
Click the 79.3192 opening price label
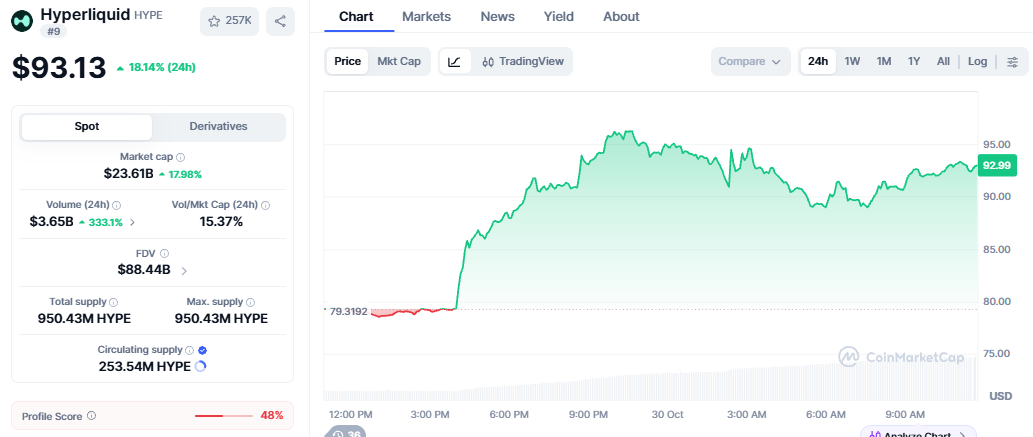(x=348, y=310)
